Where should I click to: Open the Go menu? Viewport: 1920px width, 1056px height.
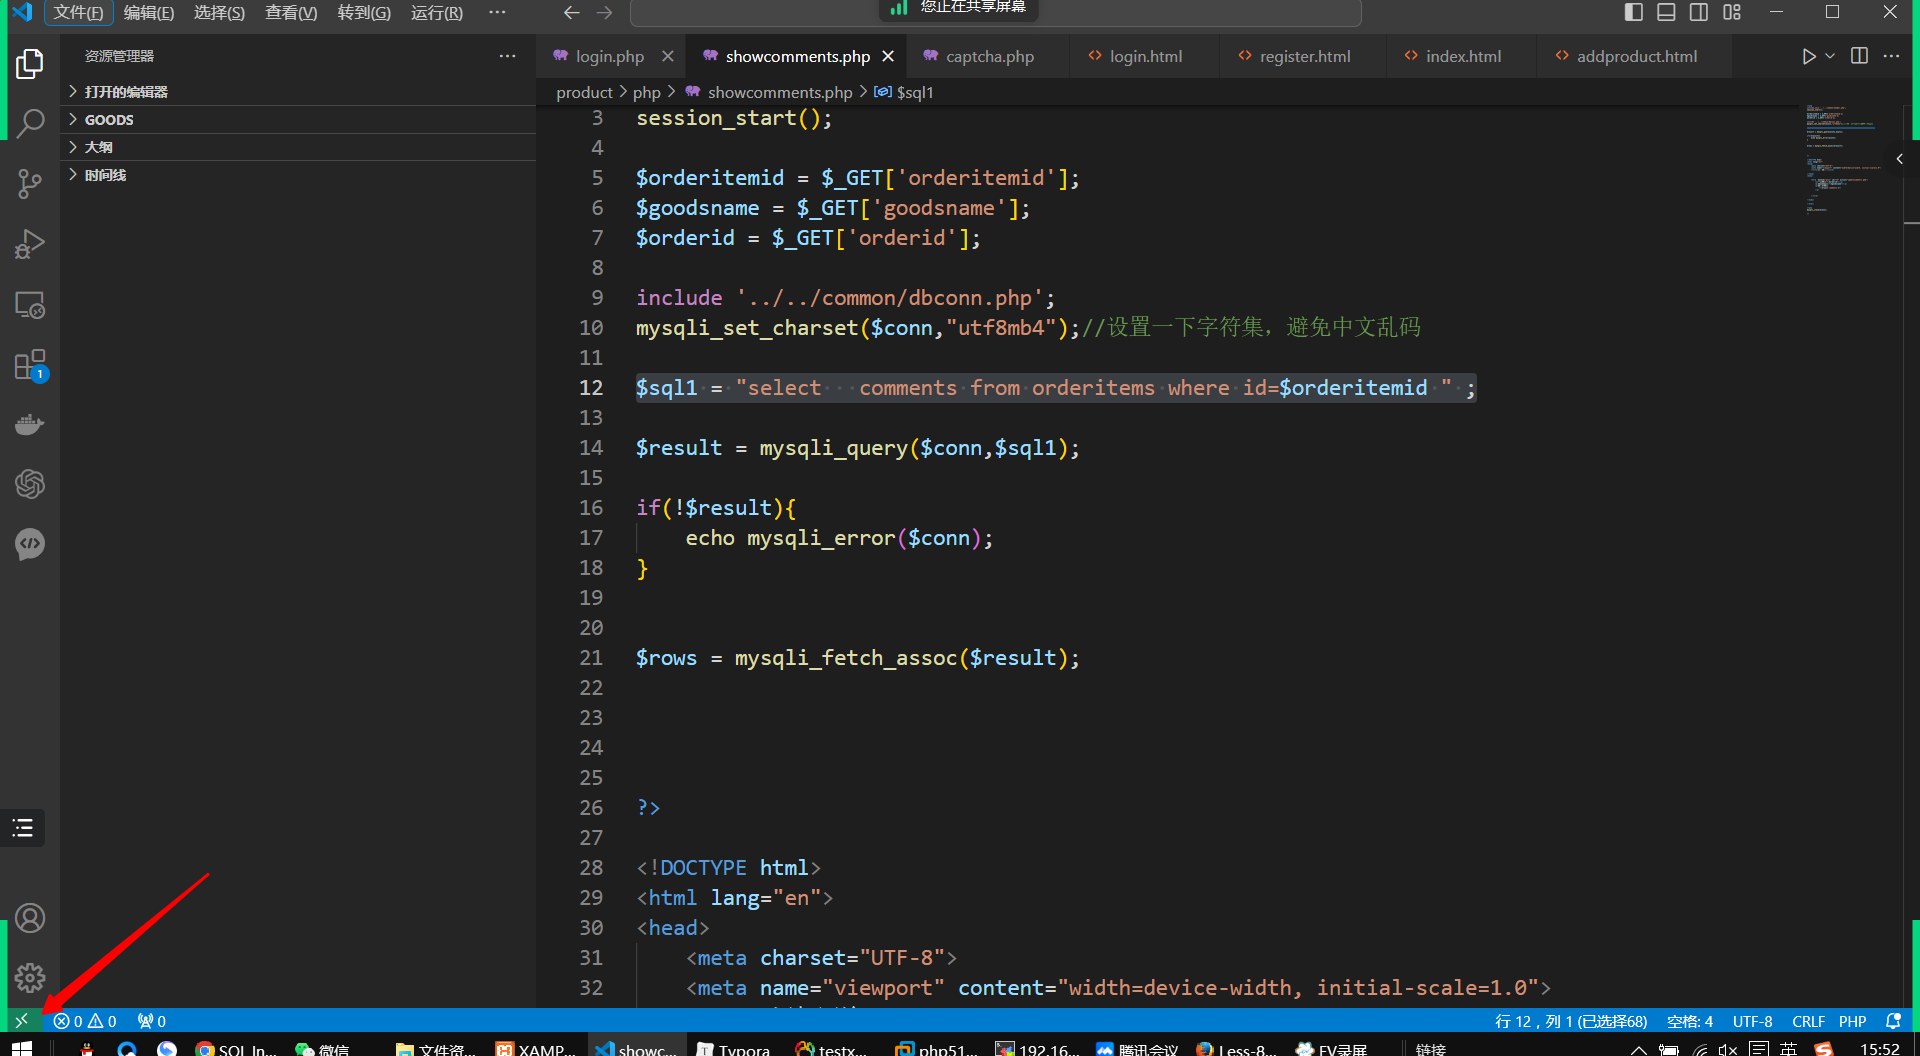[x=364, y=13]
